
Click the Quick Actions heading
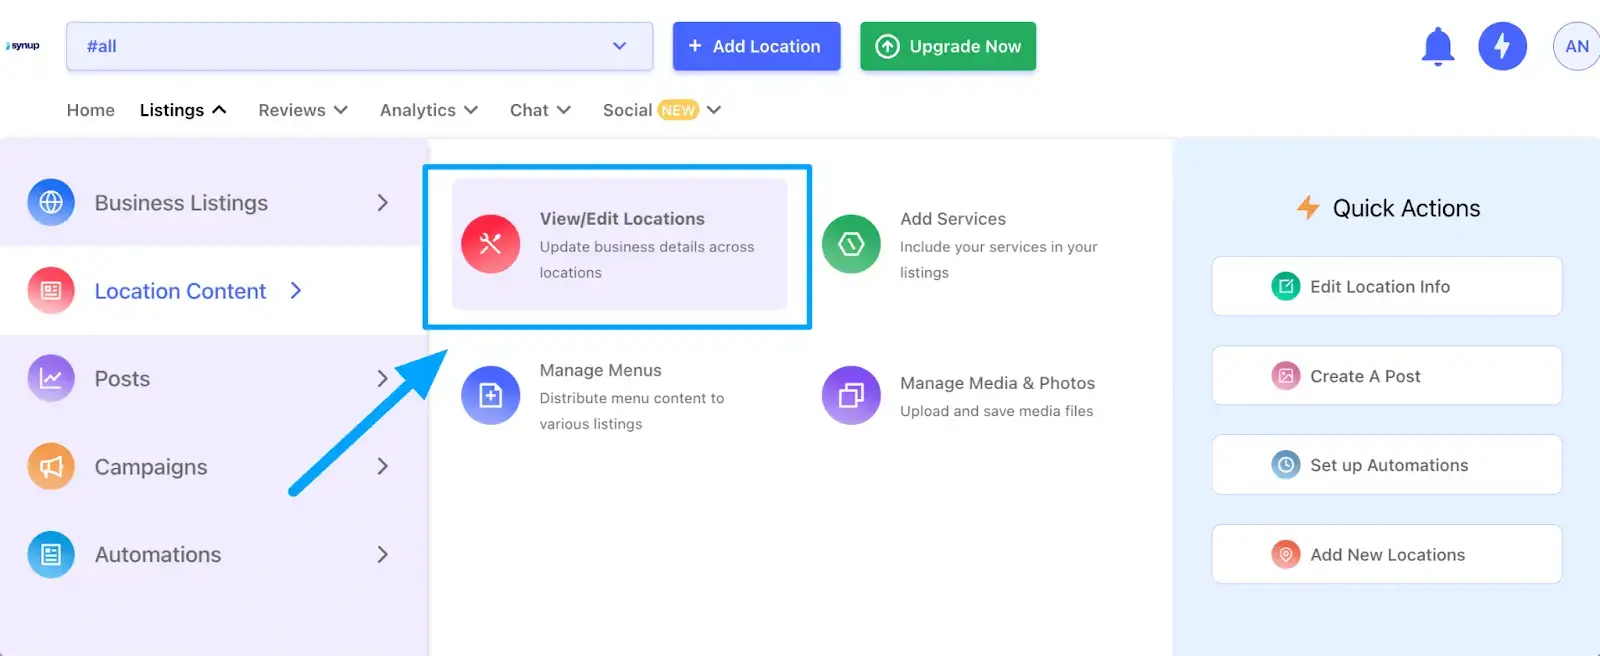1406,208
